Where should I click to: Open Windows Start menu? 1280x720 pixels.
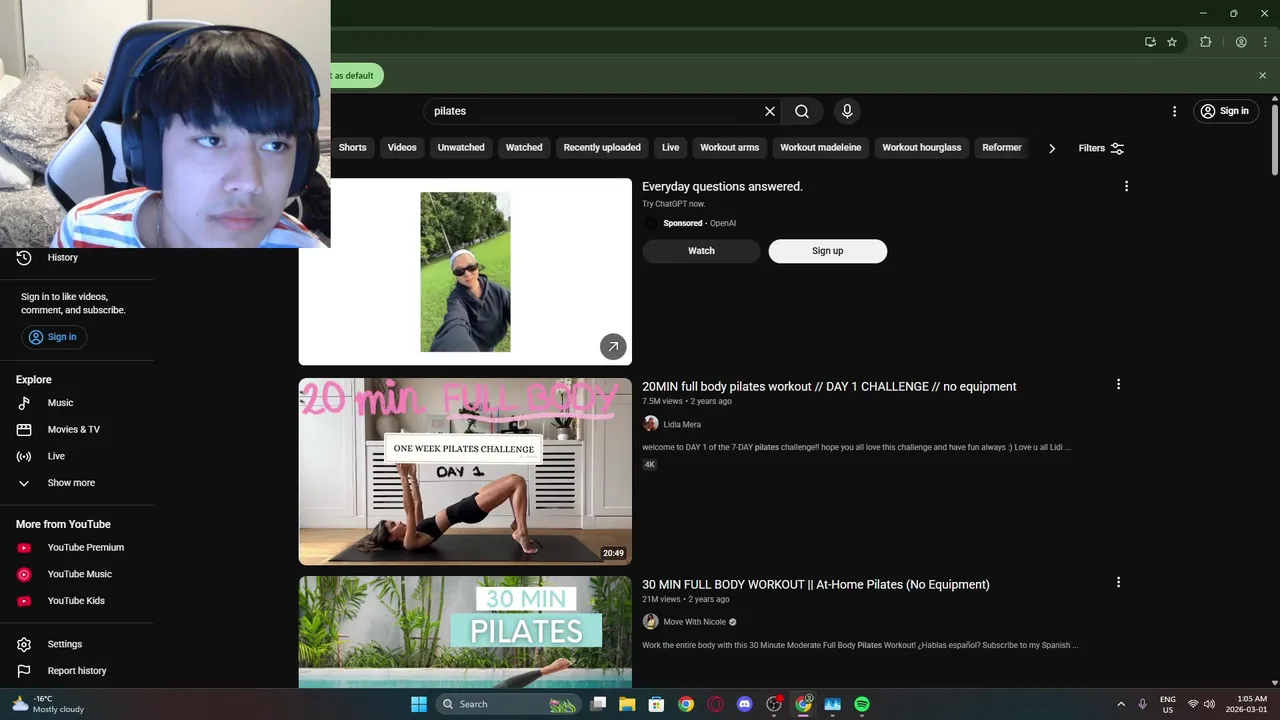(419, 704)
